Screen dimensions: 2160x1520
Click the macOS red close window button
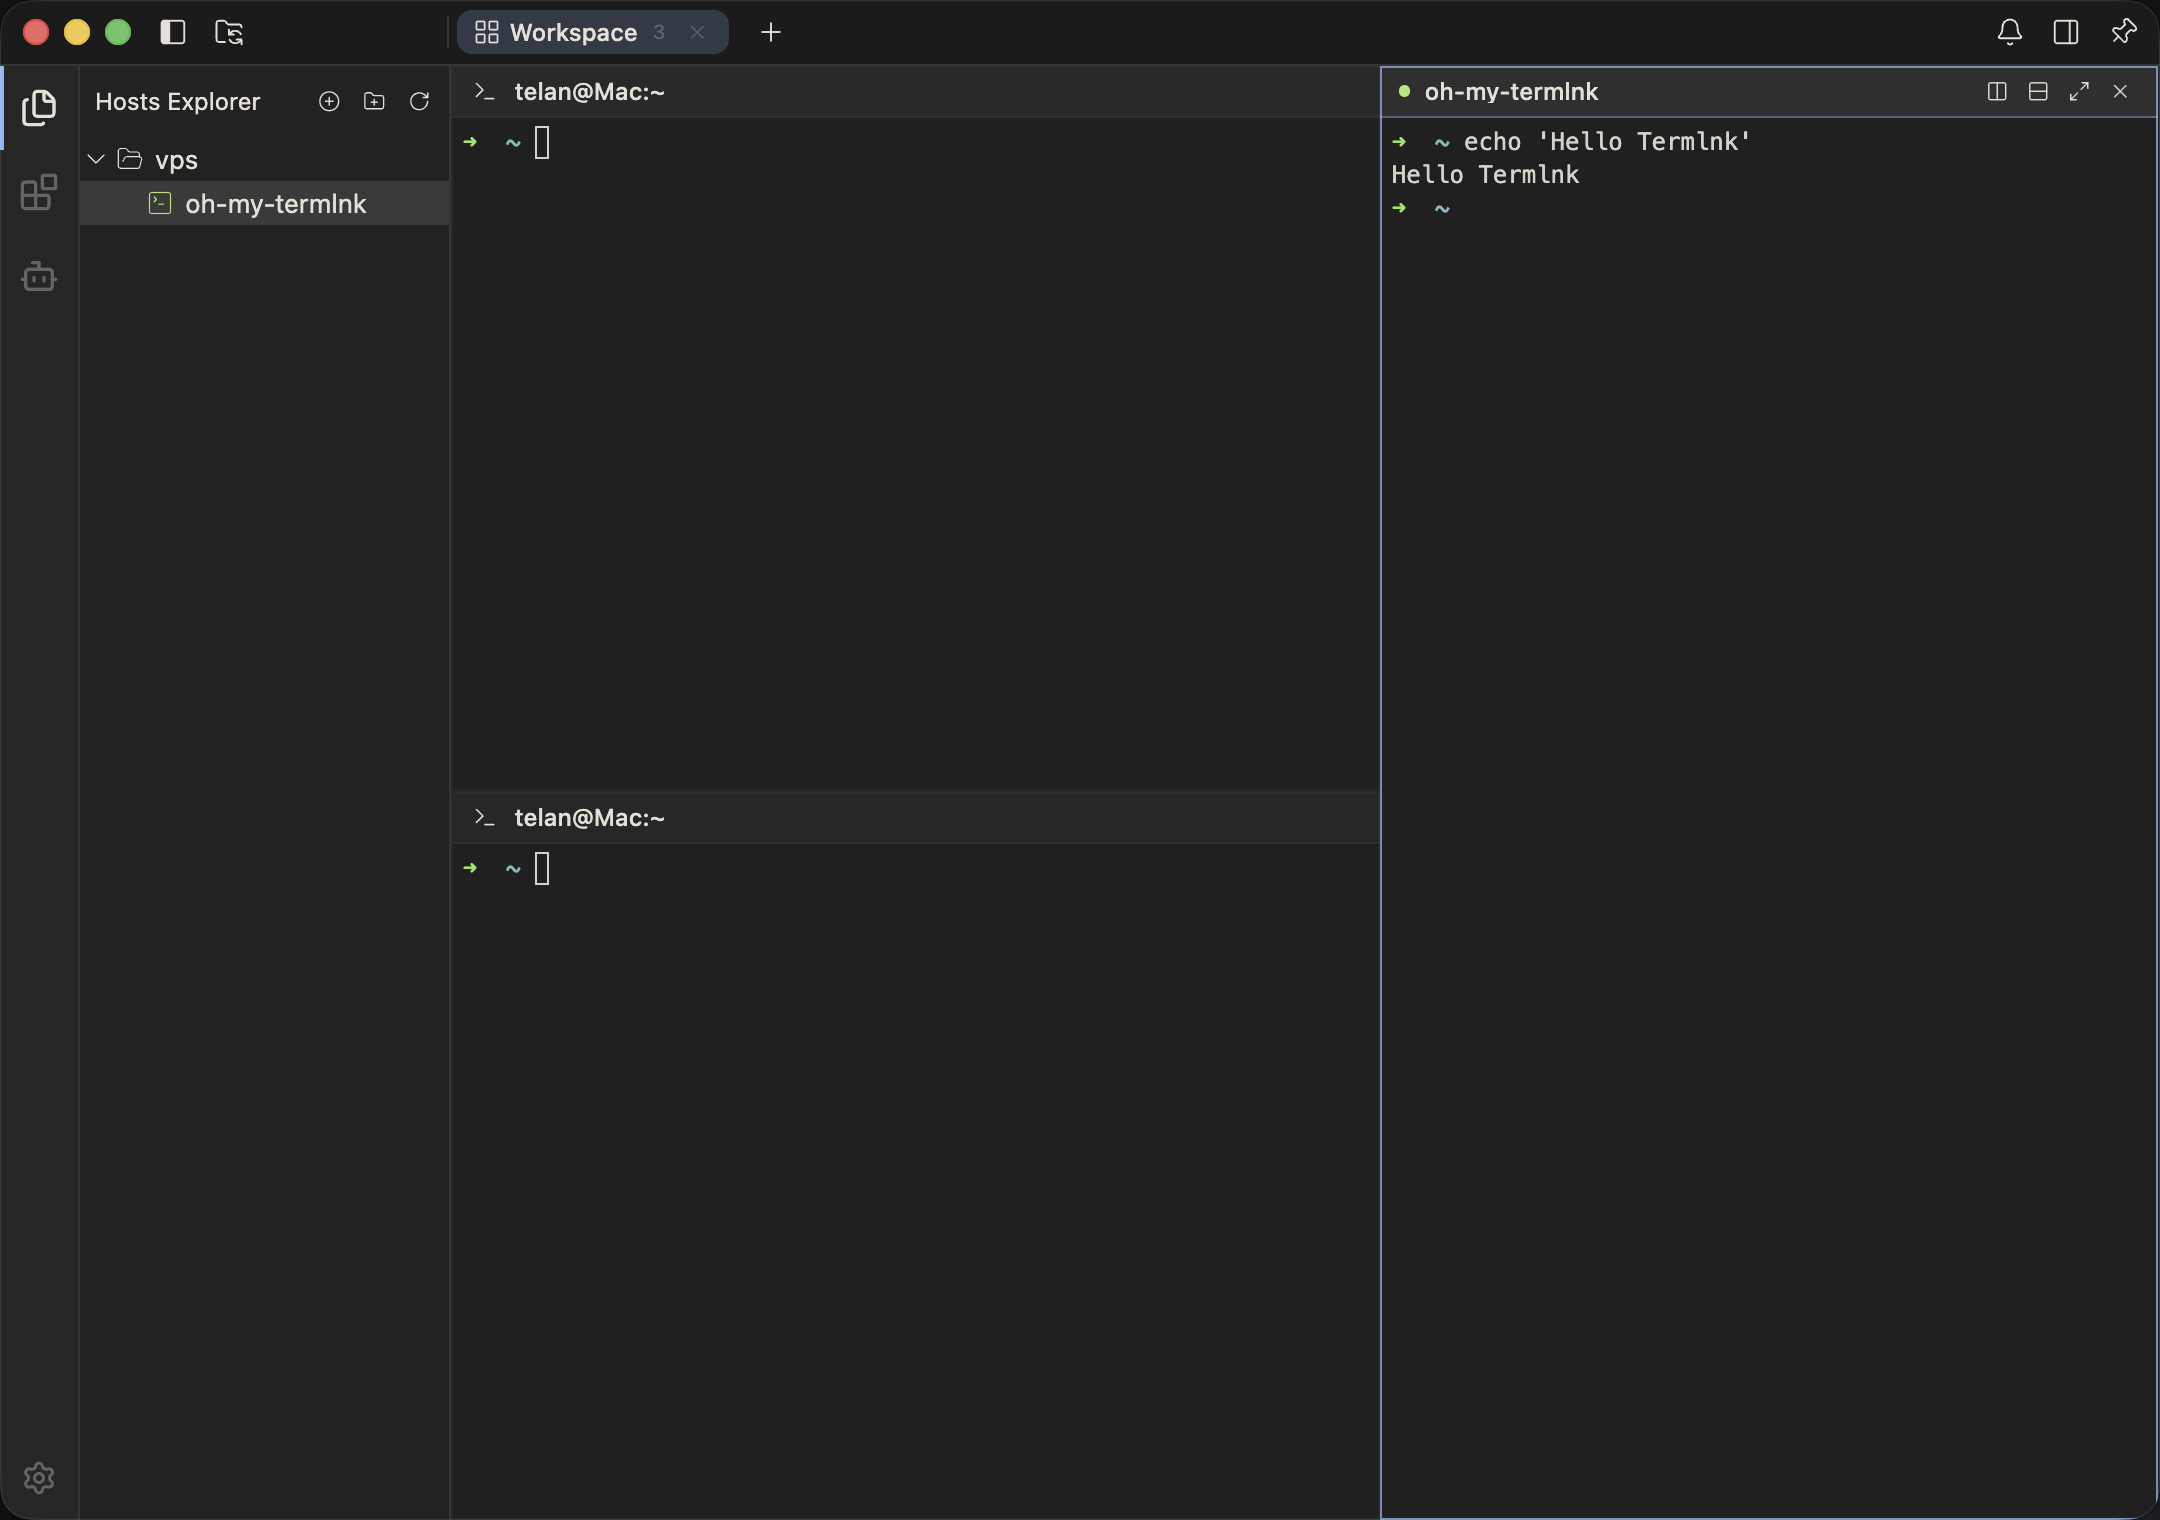pyautogui.click(x=36, y=32)
